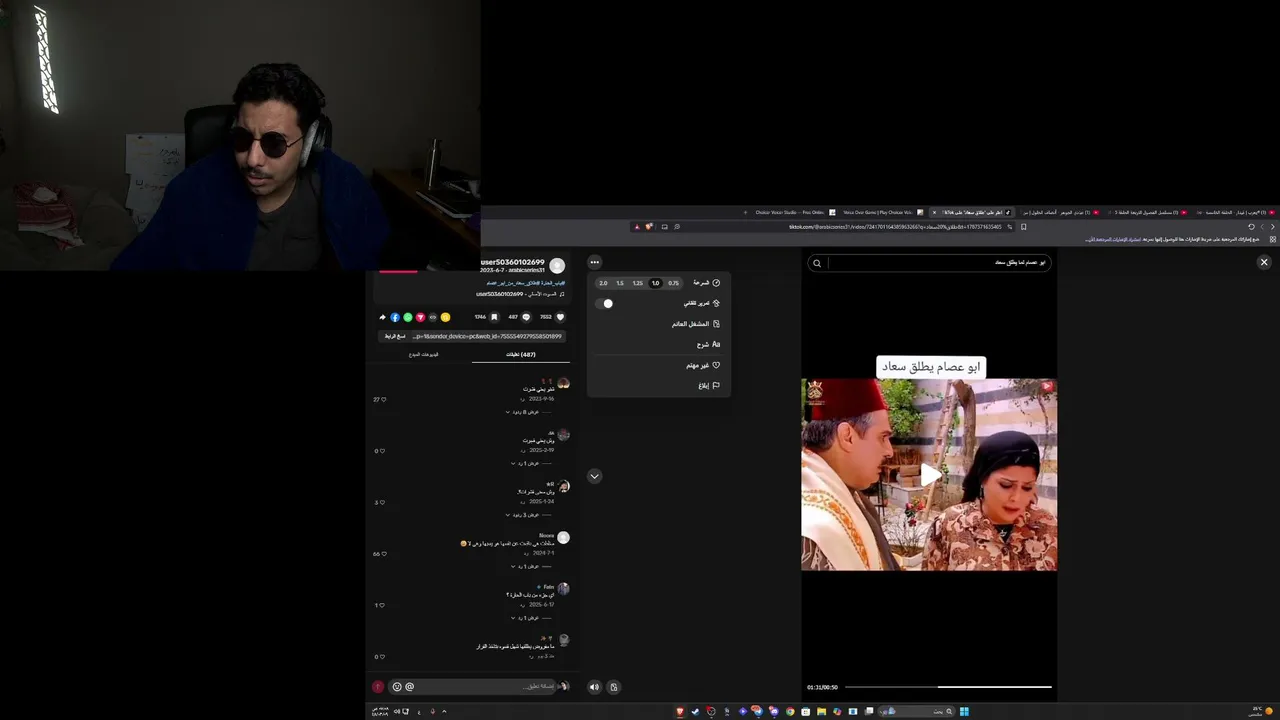This screenshot has width=1280, height=720.
Task: Set playback speed to 1.5
Action: pos(620,283)
